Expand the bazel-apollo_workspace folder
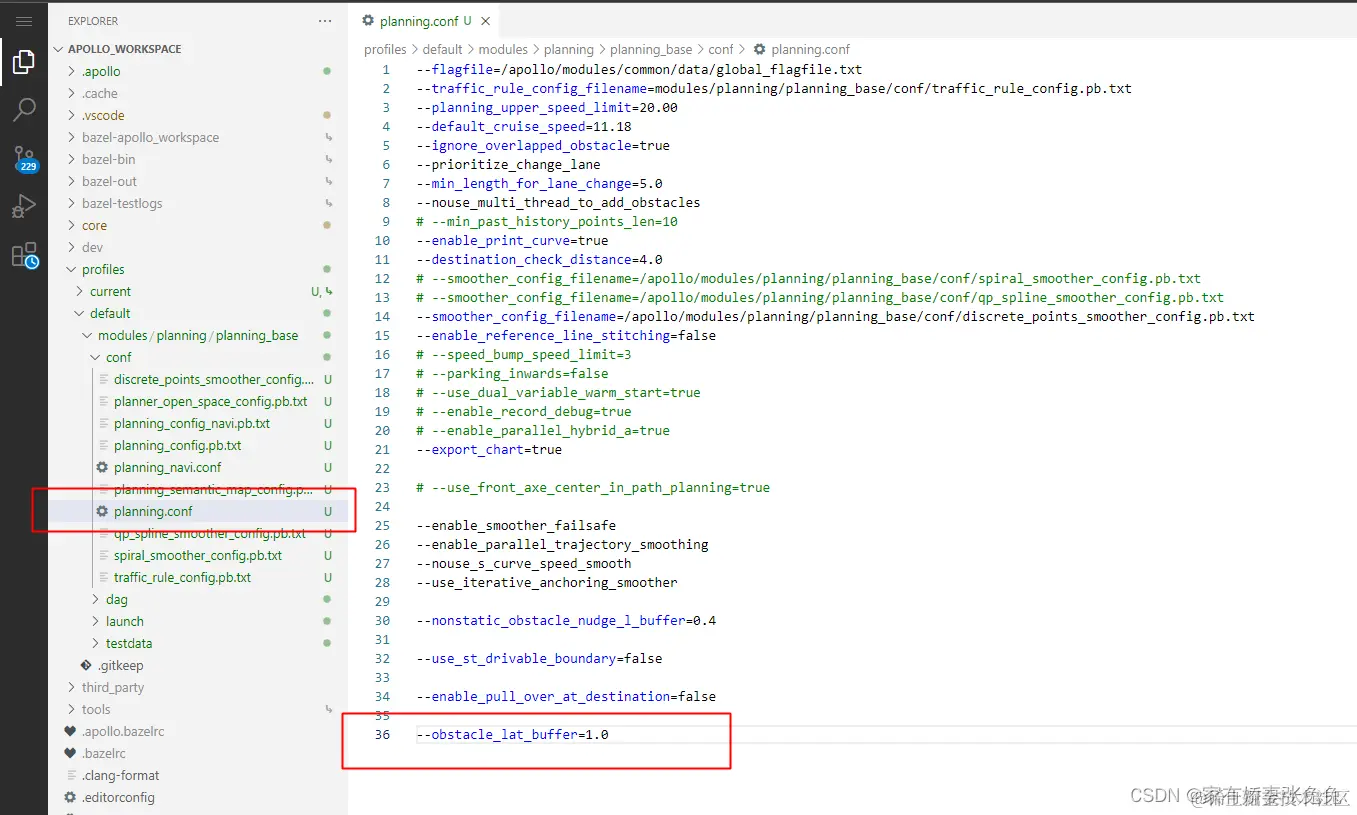This screenshot has height=815, width=1357. (150, 137)
